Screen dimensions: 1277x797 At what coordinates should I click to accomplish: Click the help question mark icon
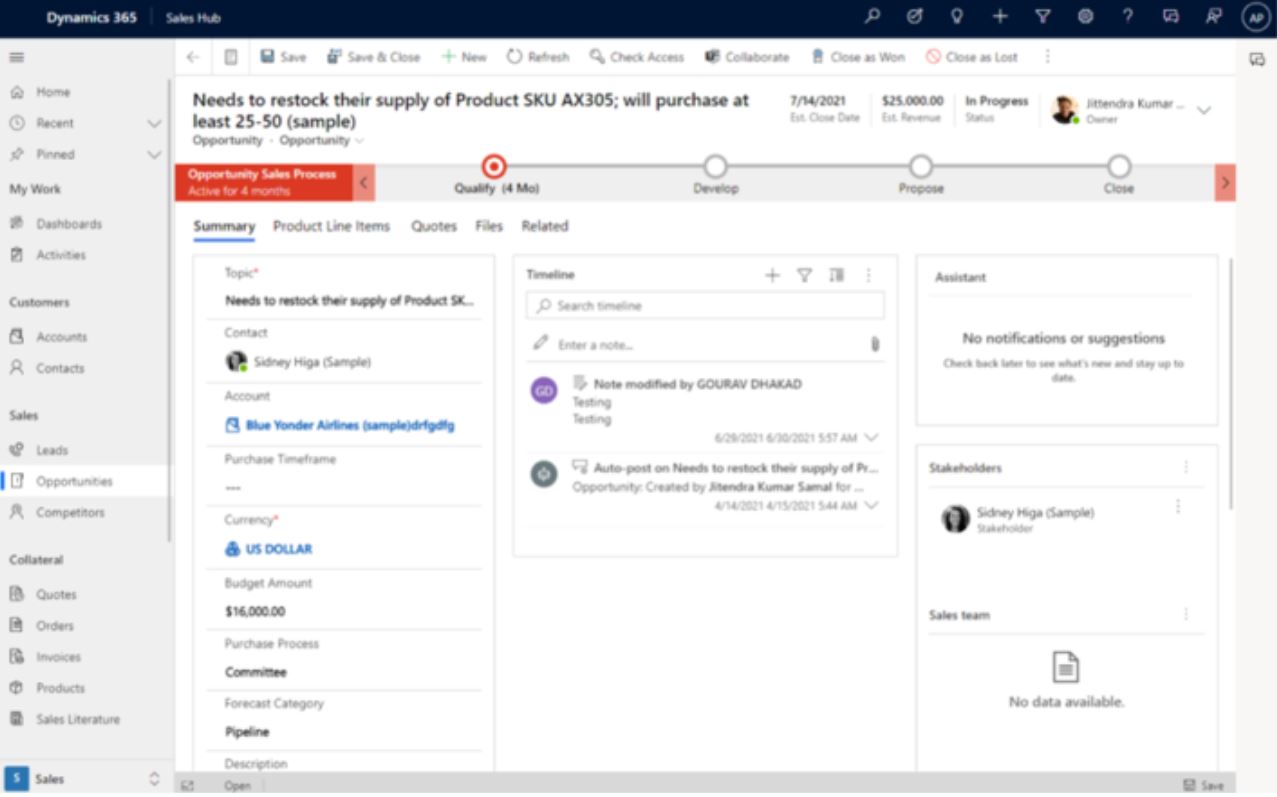(x=1128, y=17)
